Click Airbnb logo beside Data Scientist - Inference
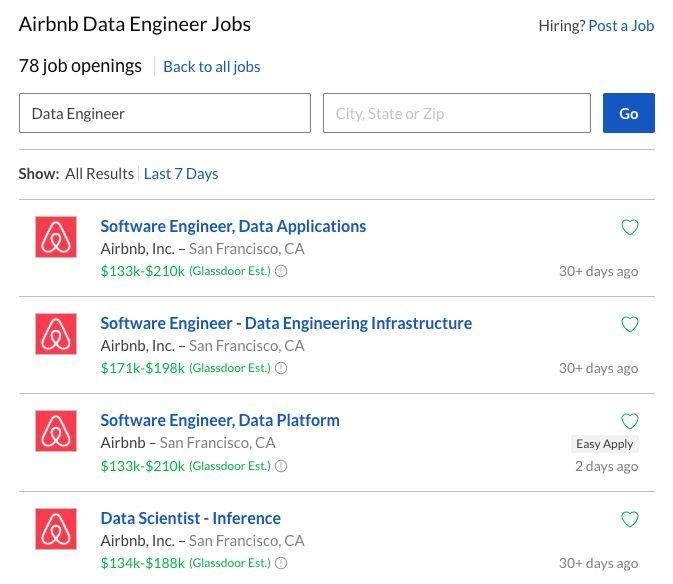673x584 pixels. coord(56,529)
